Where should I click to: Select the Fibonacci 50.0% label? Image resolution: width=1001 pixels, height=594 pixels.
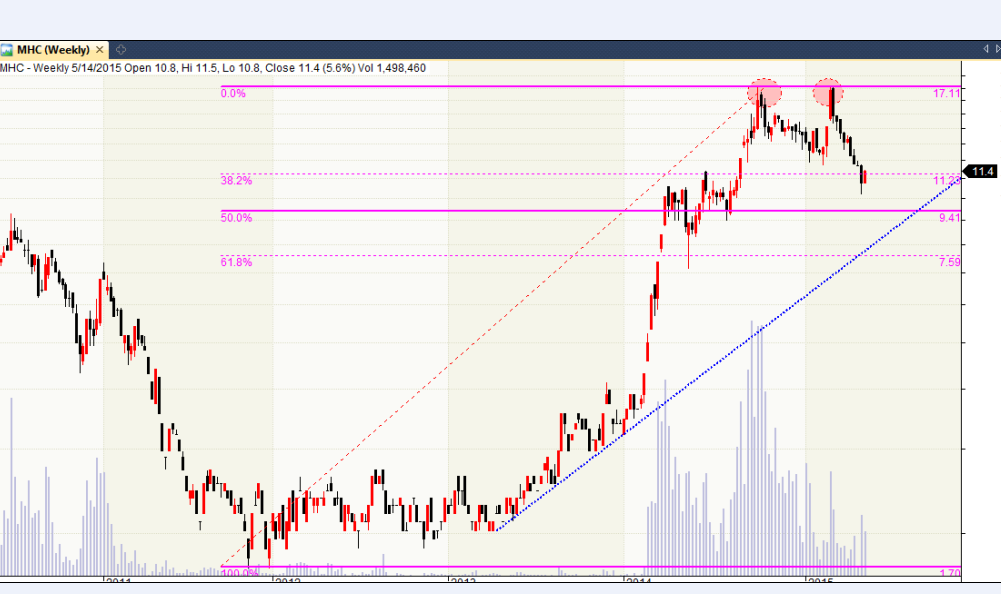(236, 218)
